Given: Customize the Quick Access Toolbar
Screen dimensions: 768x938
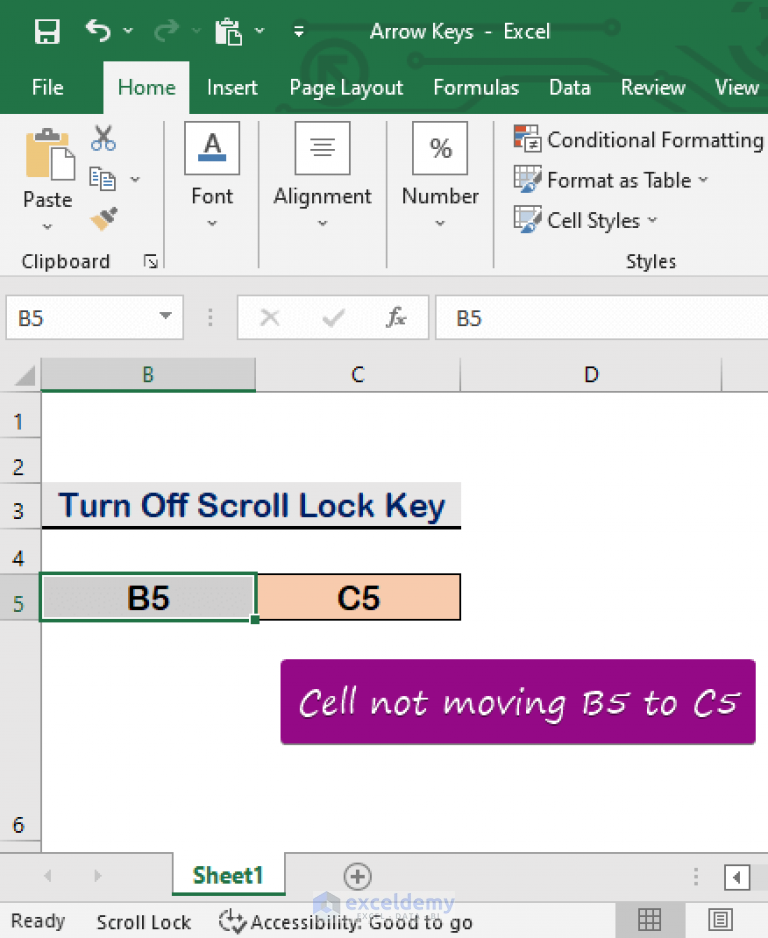Looking at the screenshot, I should (x=299, y=31).
